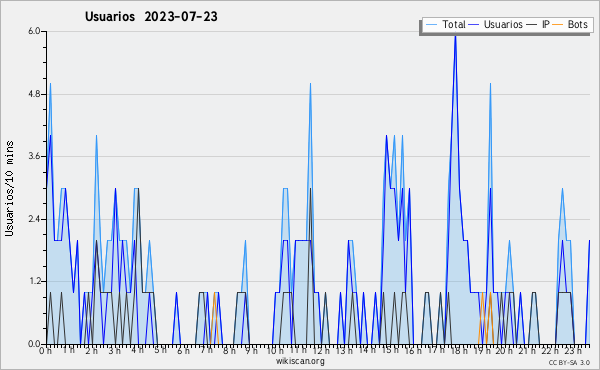600x370 pixels.
Task: Click the chart title Usuarios 2023-07-23
Action: point(151,17)
